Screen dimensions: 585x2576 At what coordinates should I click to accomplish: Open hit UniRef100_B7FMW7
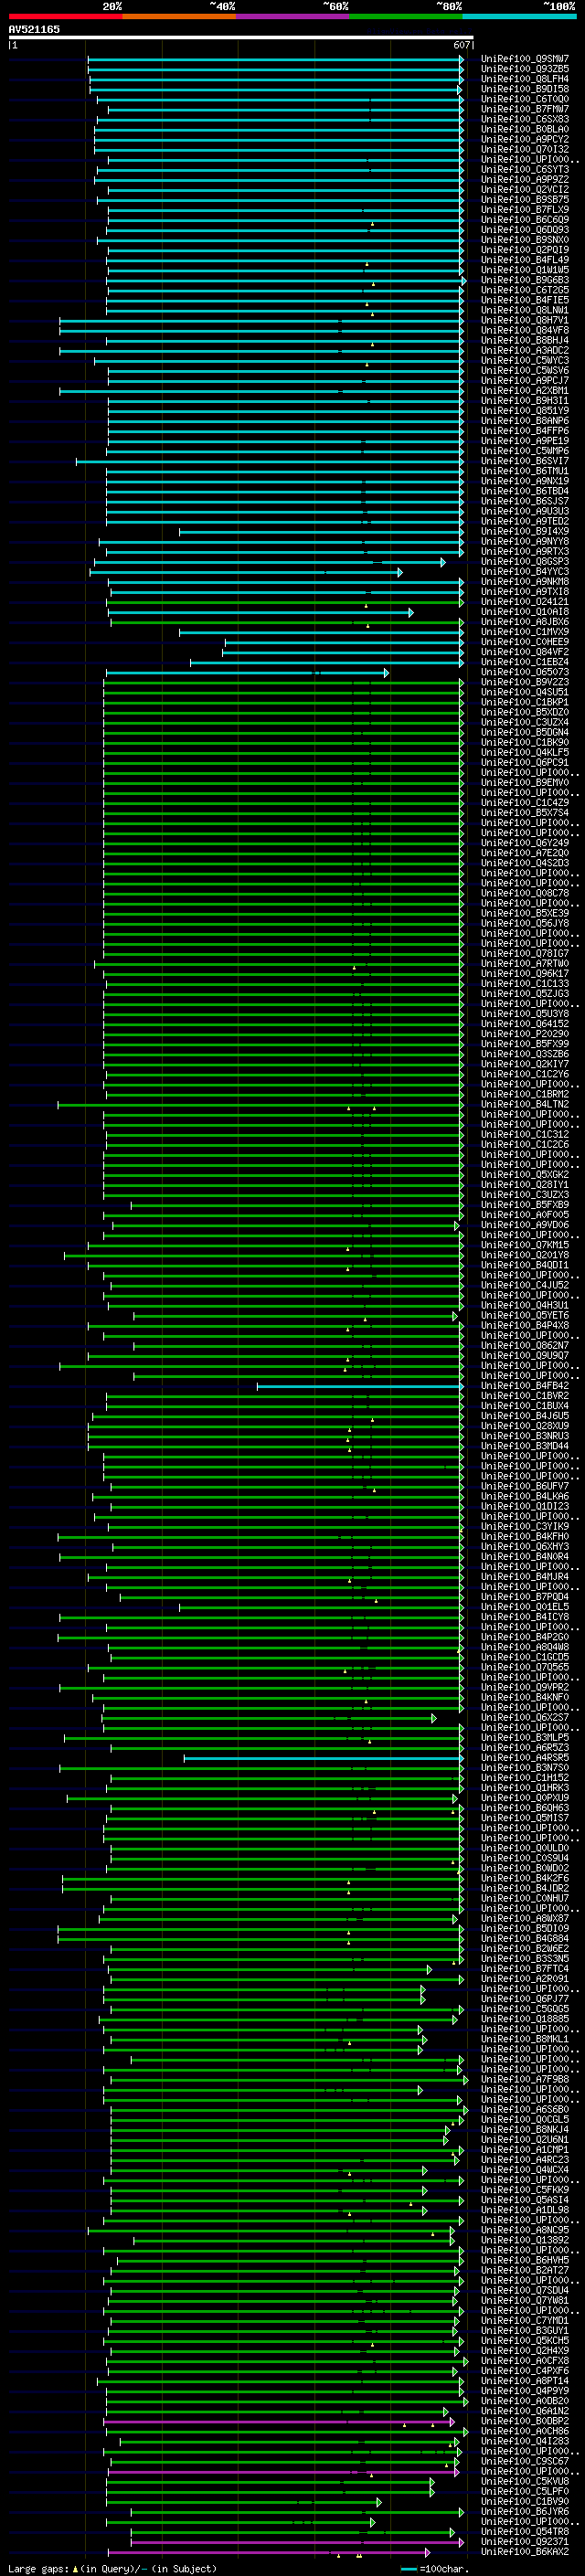[x=525, y=109]
